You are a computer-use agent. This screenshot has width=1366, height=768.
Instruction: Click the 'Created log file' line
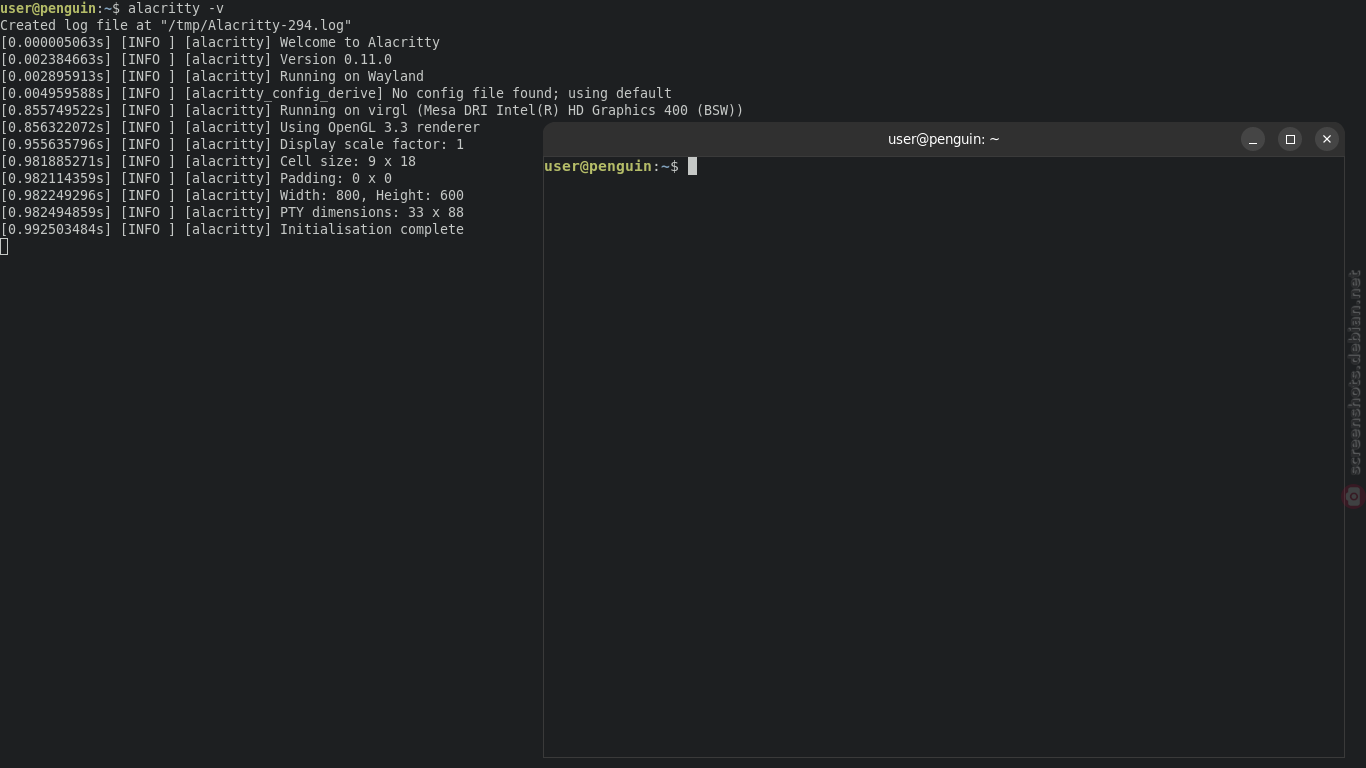[x=176, y=25]
